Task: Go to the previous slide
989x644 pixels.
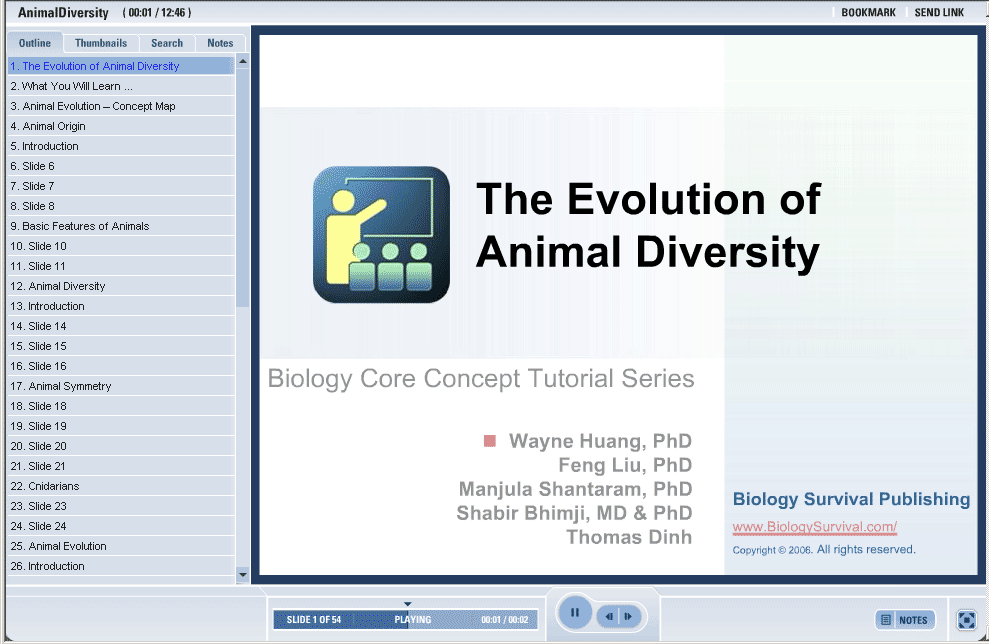Action: (609, 617)
